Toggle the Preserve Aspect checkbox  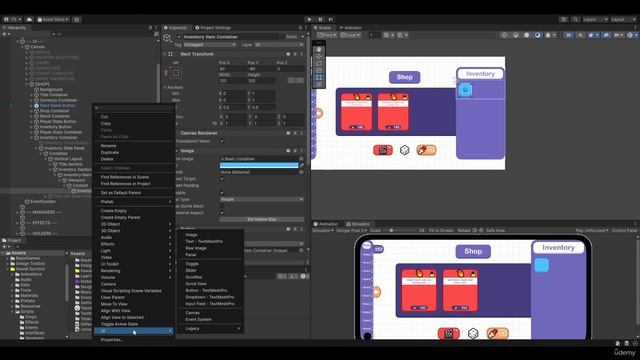pos(222,213)
